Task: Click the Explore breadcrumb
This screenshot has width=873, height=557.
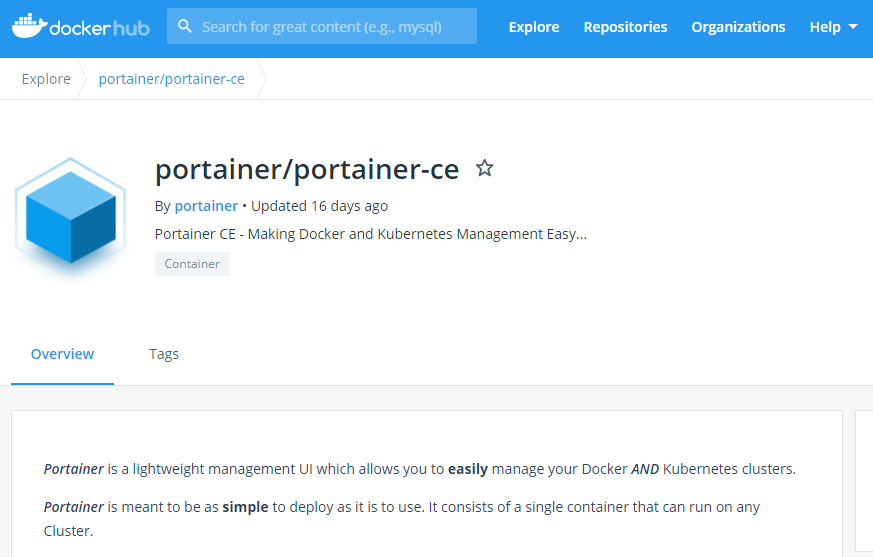Action: pos(46,79)
